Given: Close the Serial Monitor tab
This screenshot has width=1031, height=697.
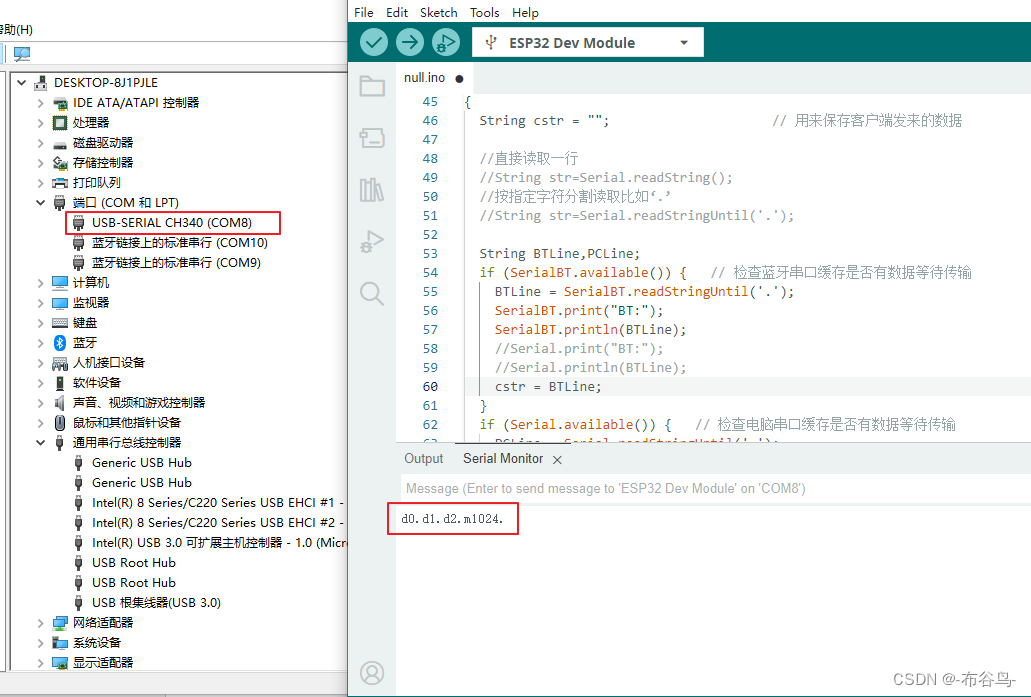Looking at the screenshot, I should point(558,459).
